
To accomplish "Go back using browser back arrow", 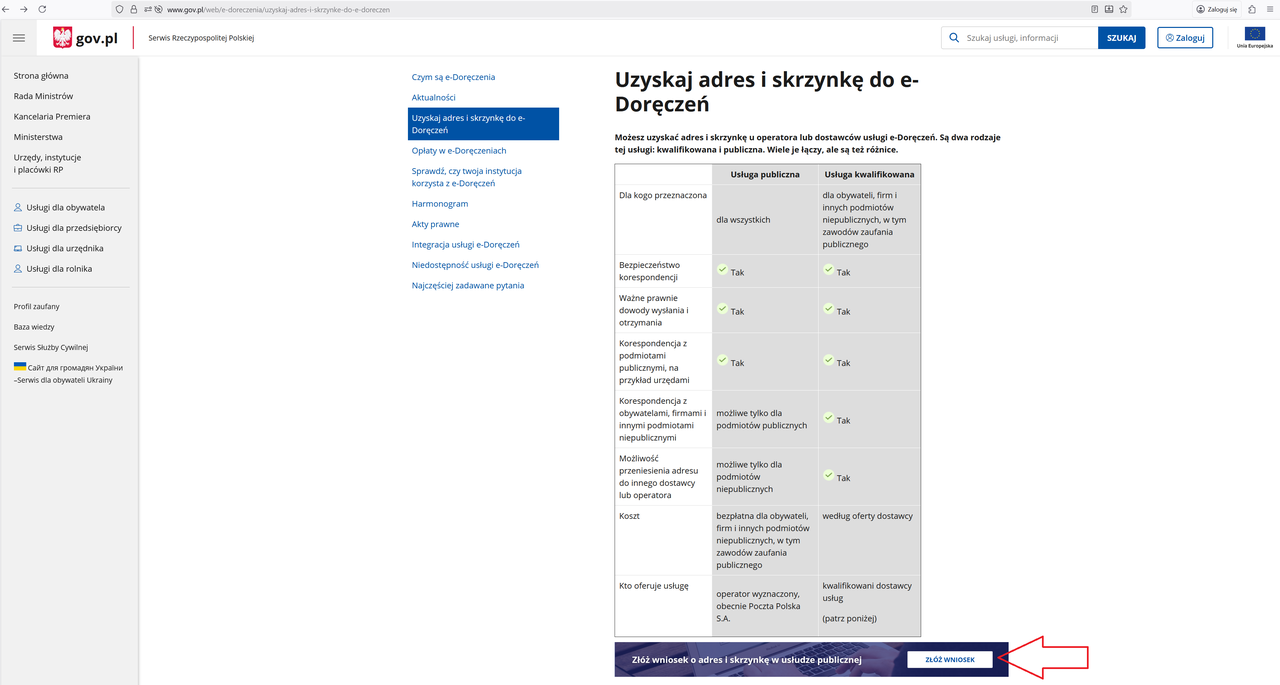I will (x=8, y=9).
